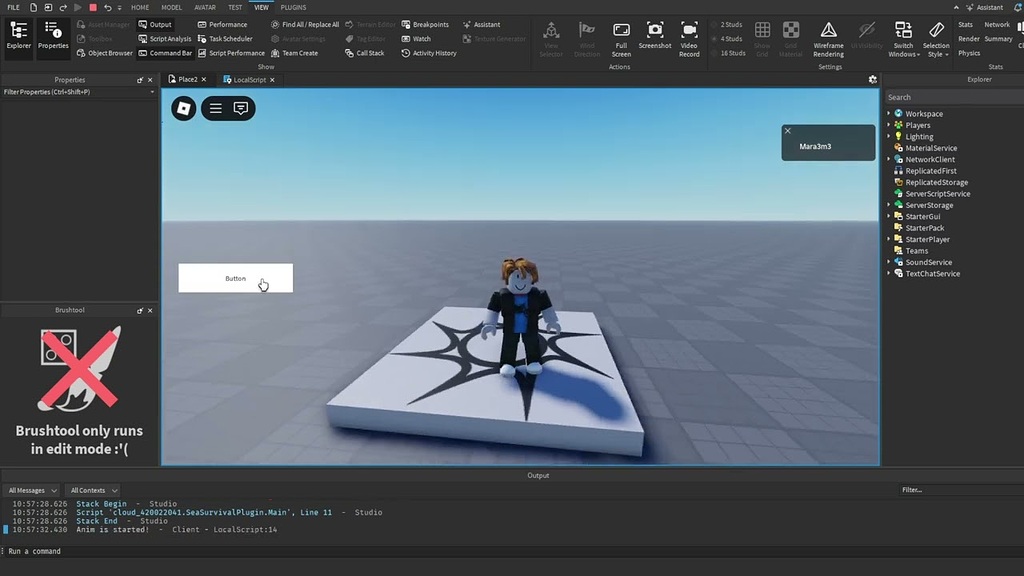This screenshot has width=1024, height=576.
Task: Open the View Selector
Action: (x=552, y=38)
